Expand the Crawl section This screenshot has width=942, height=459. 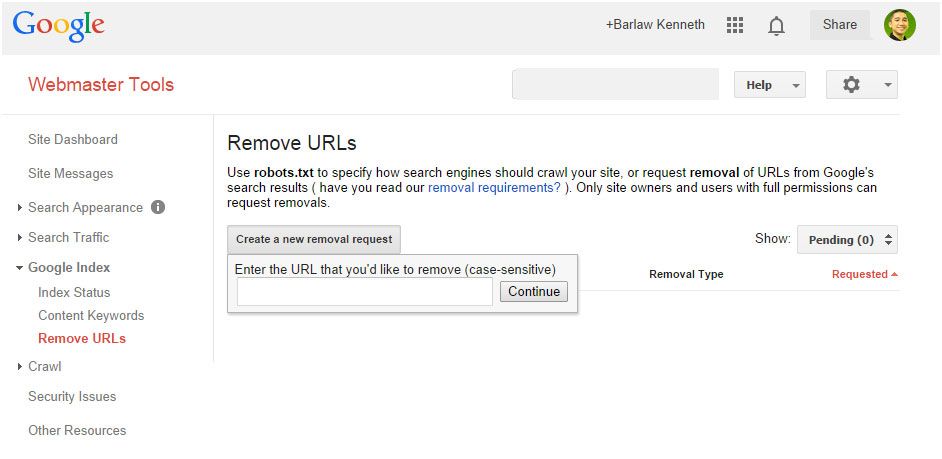(x=20, y=366)
